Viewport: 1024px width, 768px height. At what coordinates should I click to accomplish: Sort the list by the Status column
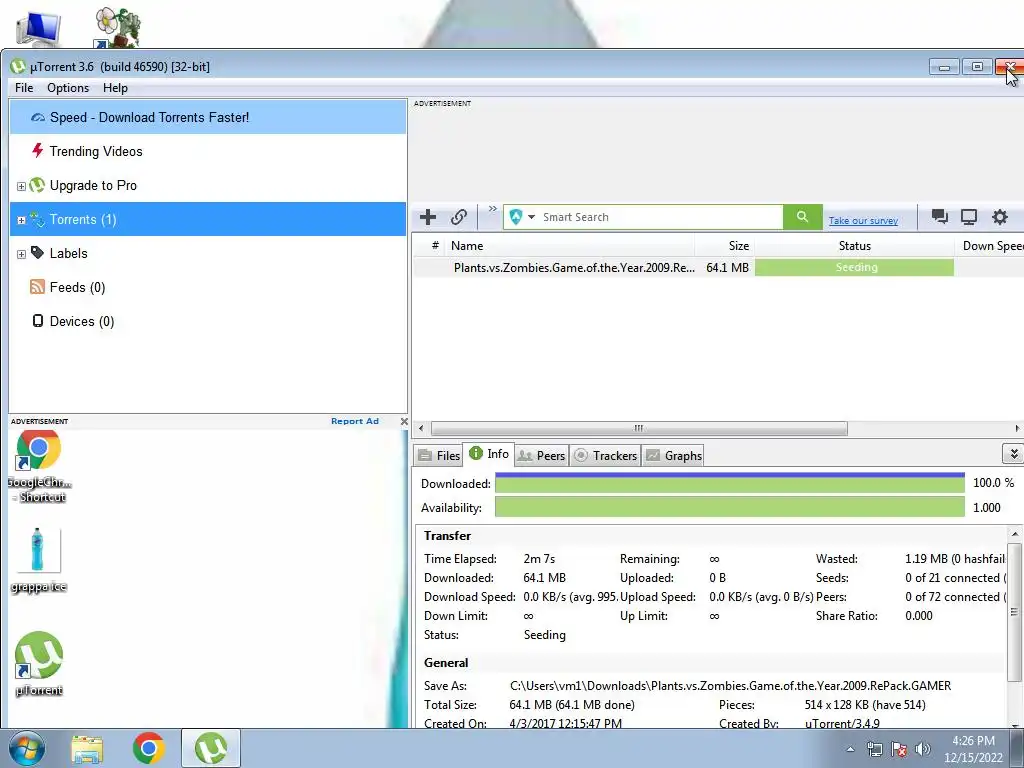point(854,246)
